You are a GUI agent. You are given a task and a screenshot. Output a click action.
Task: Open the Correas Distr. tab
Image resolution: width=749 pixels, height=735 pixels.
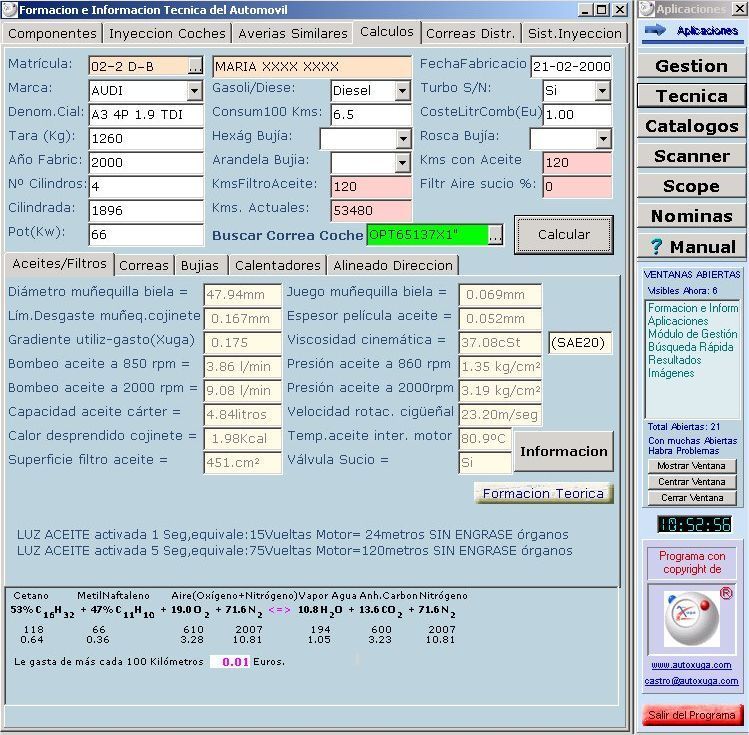(471, 33)
